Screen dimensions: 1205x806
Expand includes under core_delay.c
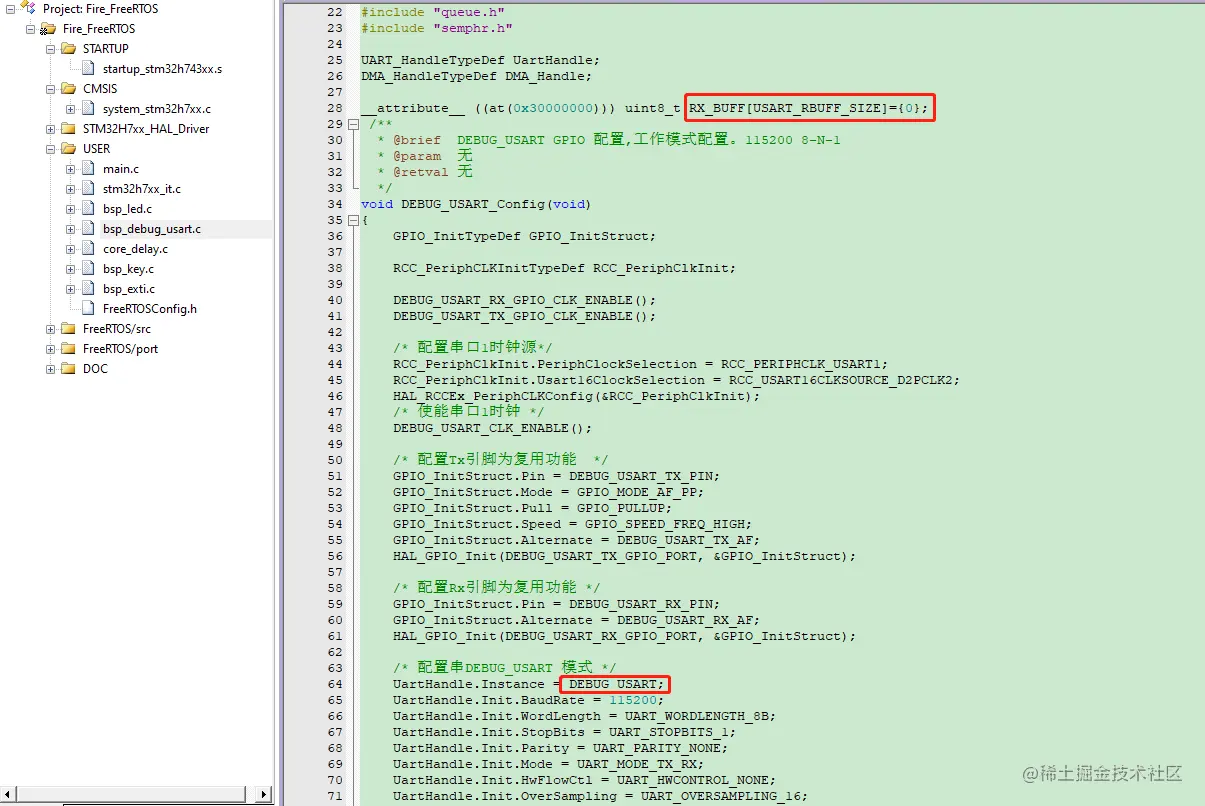(71, 249)
